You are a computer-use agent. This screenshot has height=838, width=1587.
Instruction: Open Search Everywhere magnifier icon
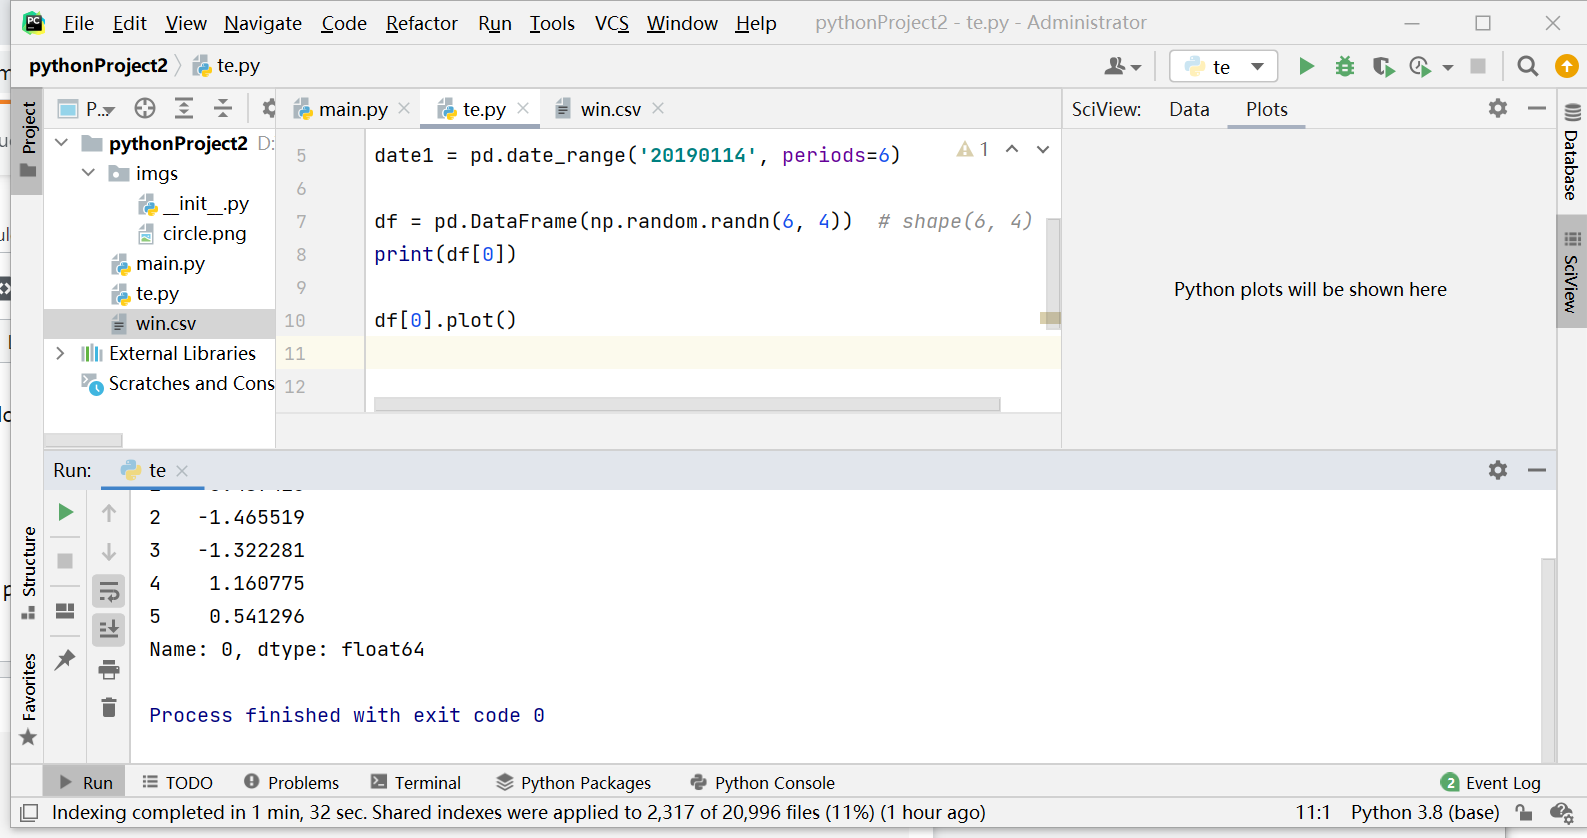[1527, 66]
